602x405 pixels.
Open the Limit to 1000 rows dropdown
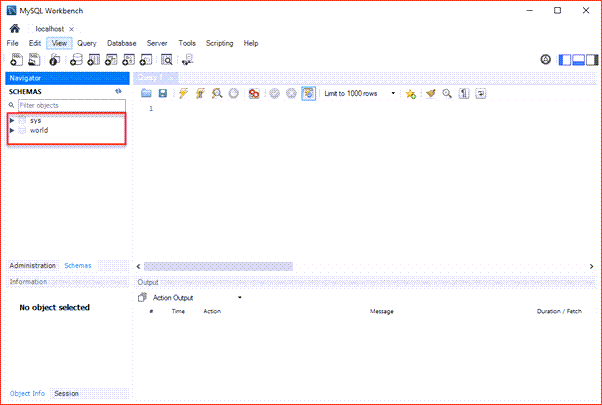coord(393,93)
